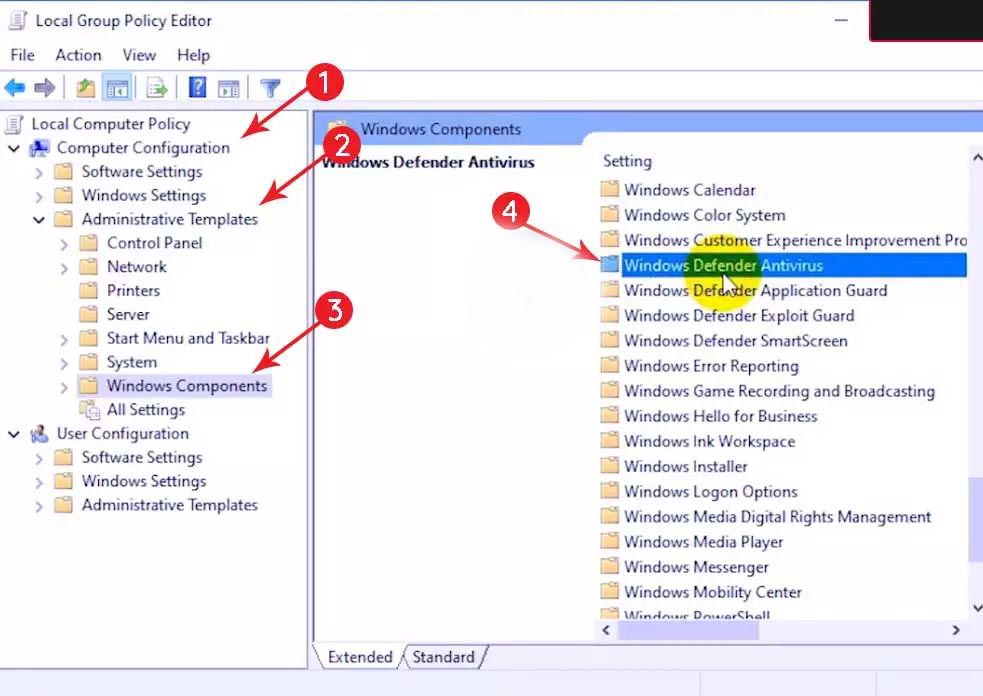
Task: Select Printers in the tree
Action: pos(134,291)
